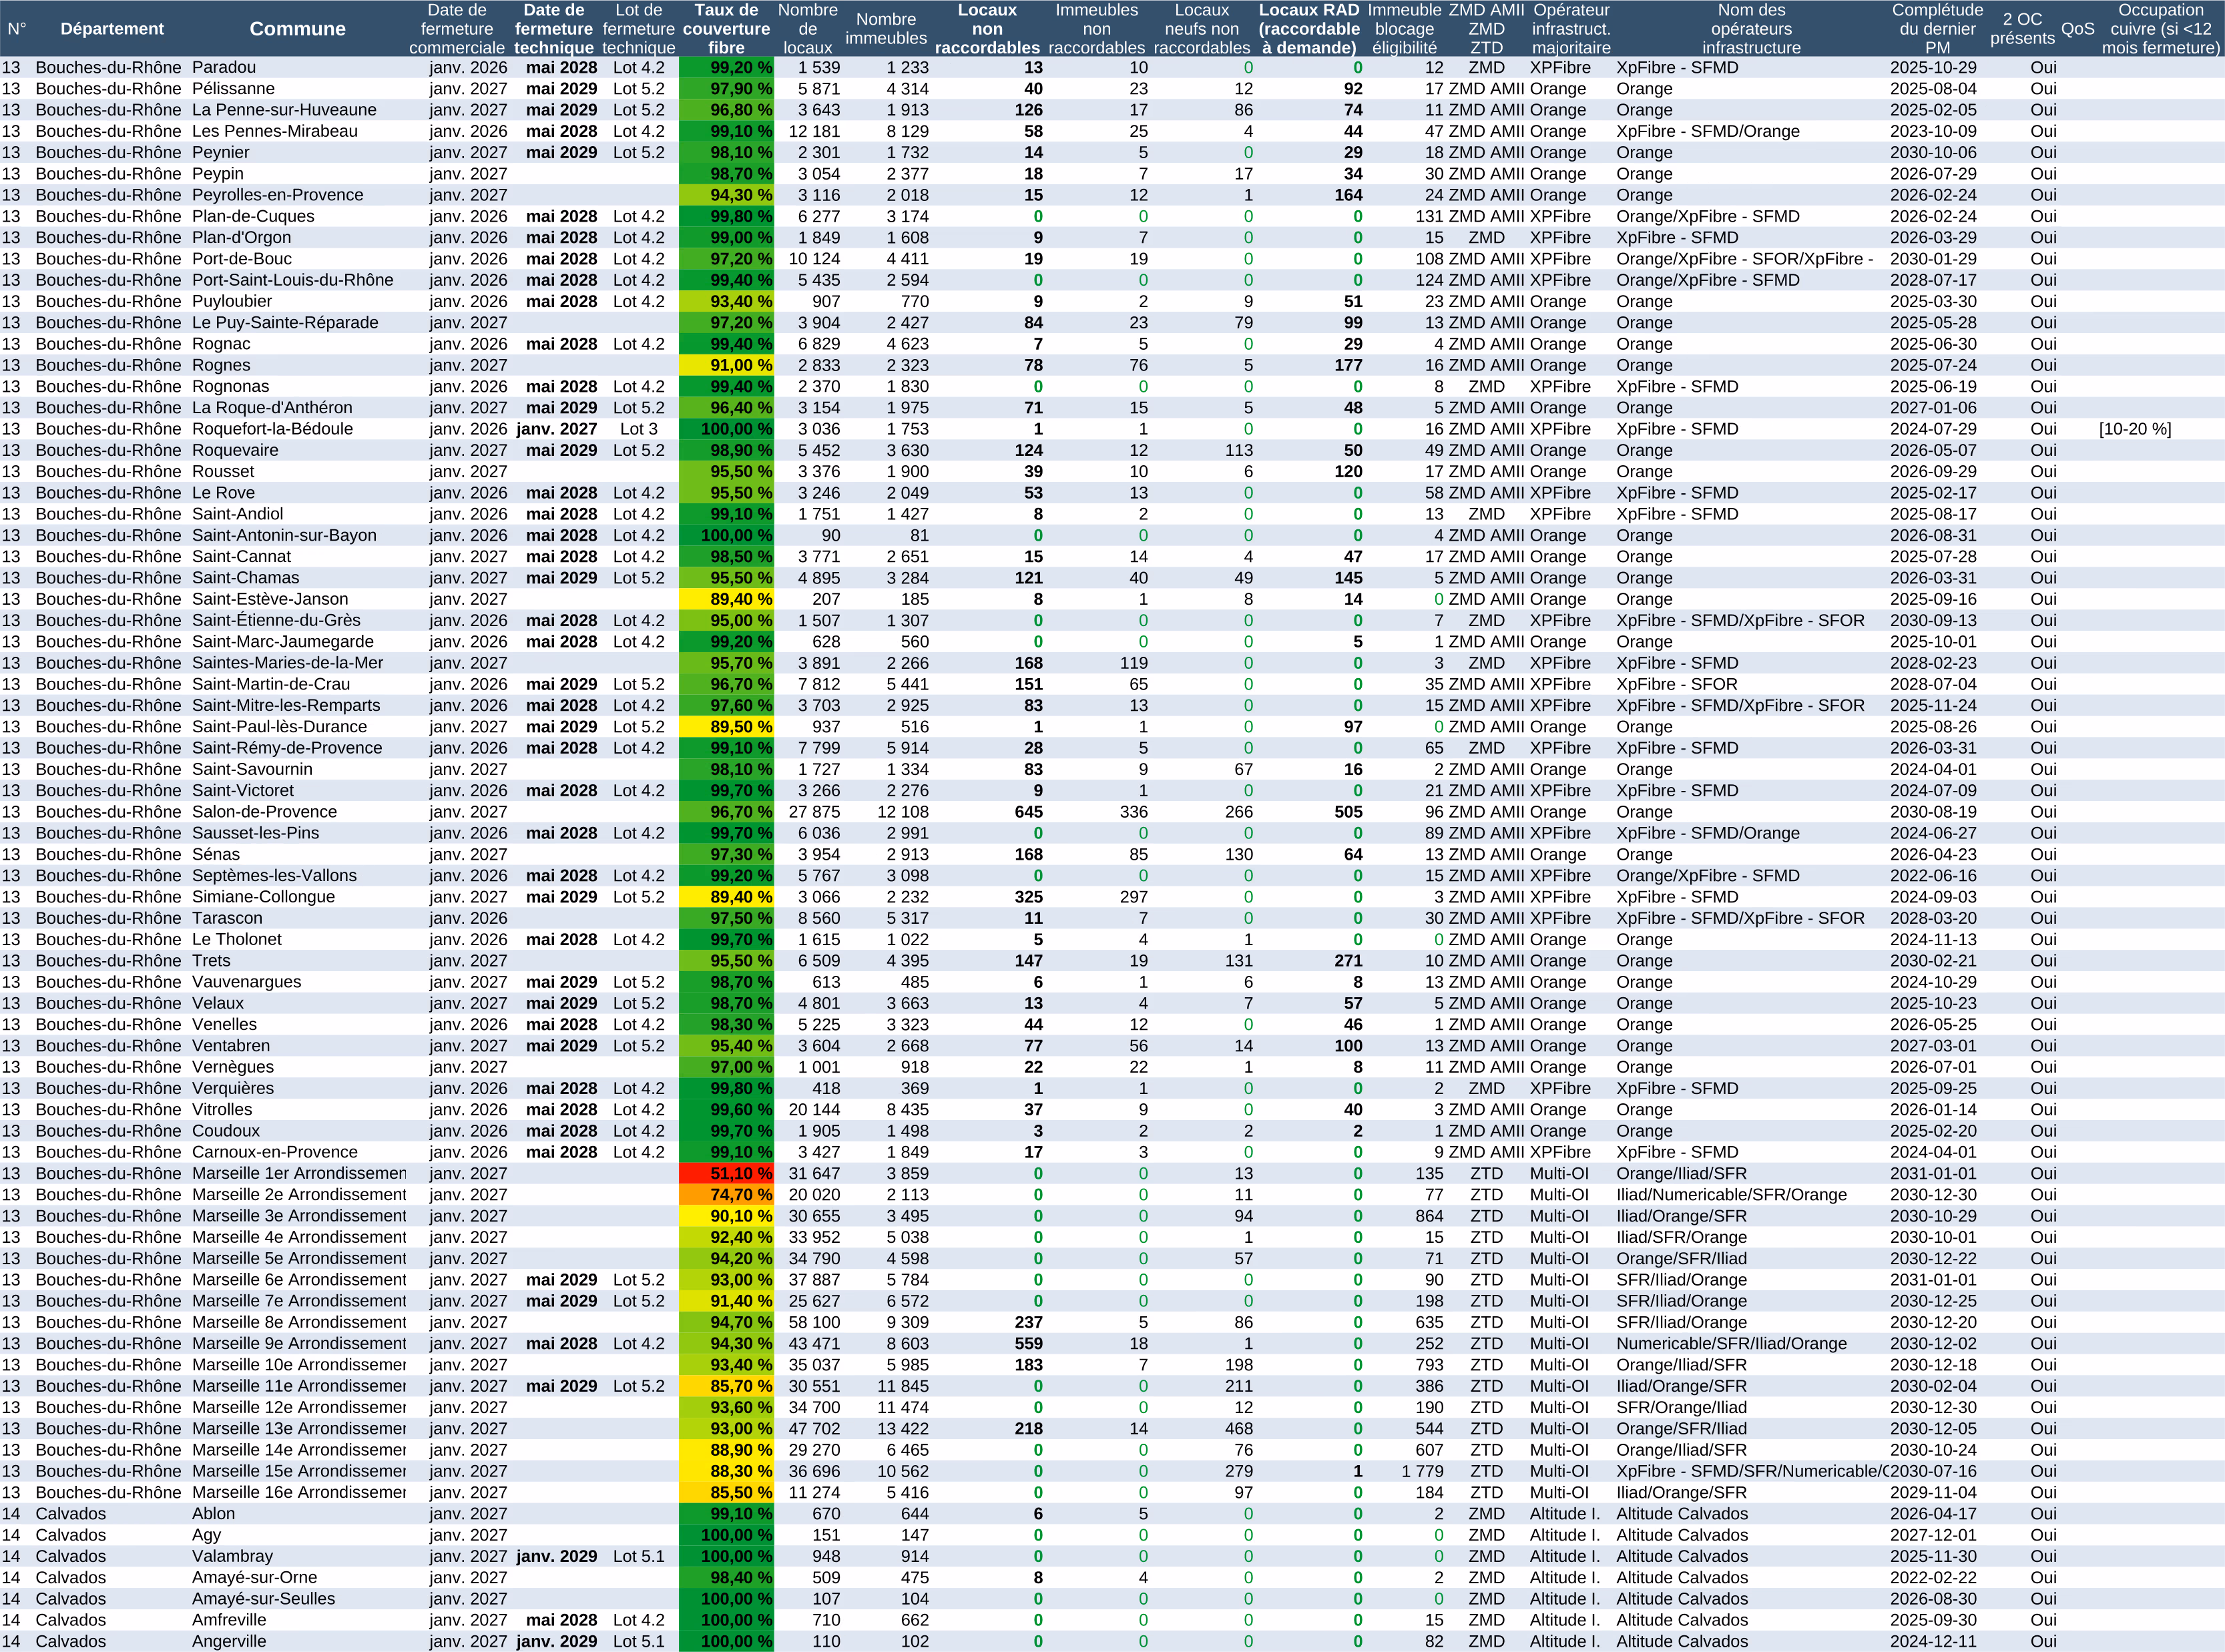Click the Département column header
Viewport: 2225px width, 1652px height.
click(111, 29)
